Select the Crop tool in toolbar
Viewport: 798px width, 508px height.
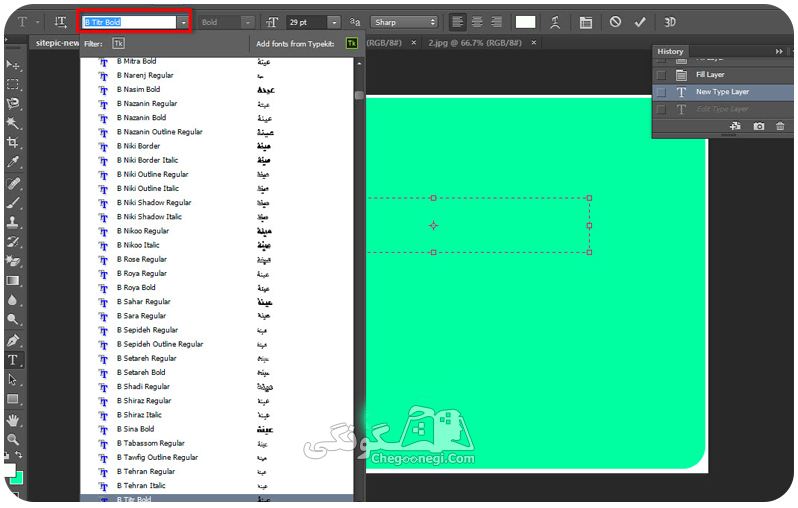(13, 143)
